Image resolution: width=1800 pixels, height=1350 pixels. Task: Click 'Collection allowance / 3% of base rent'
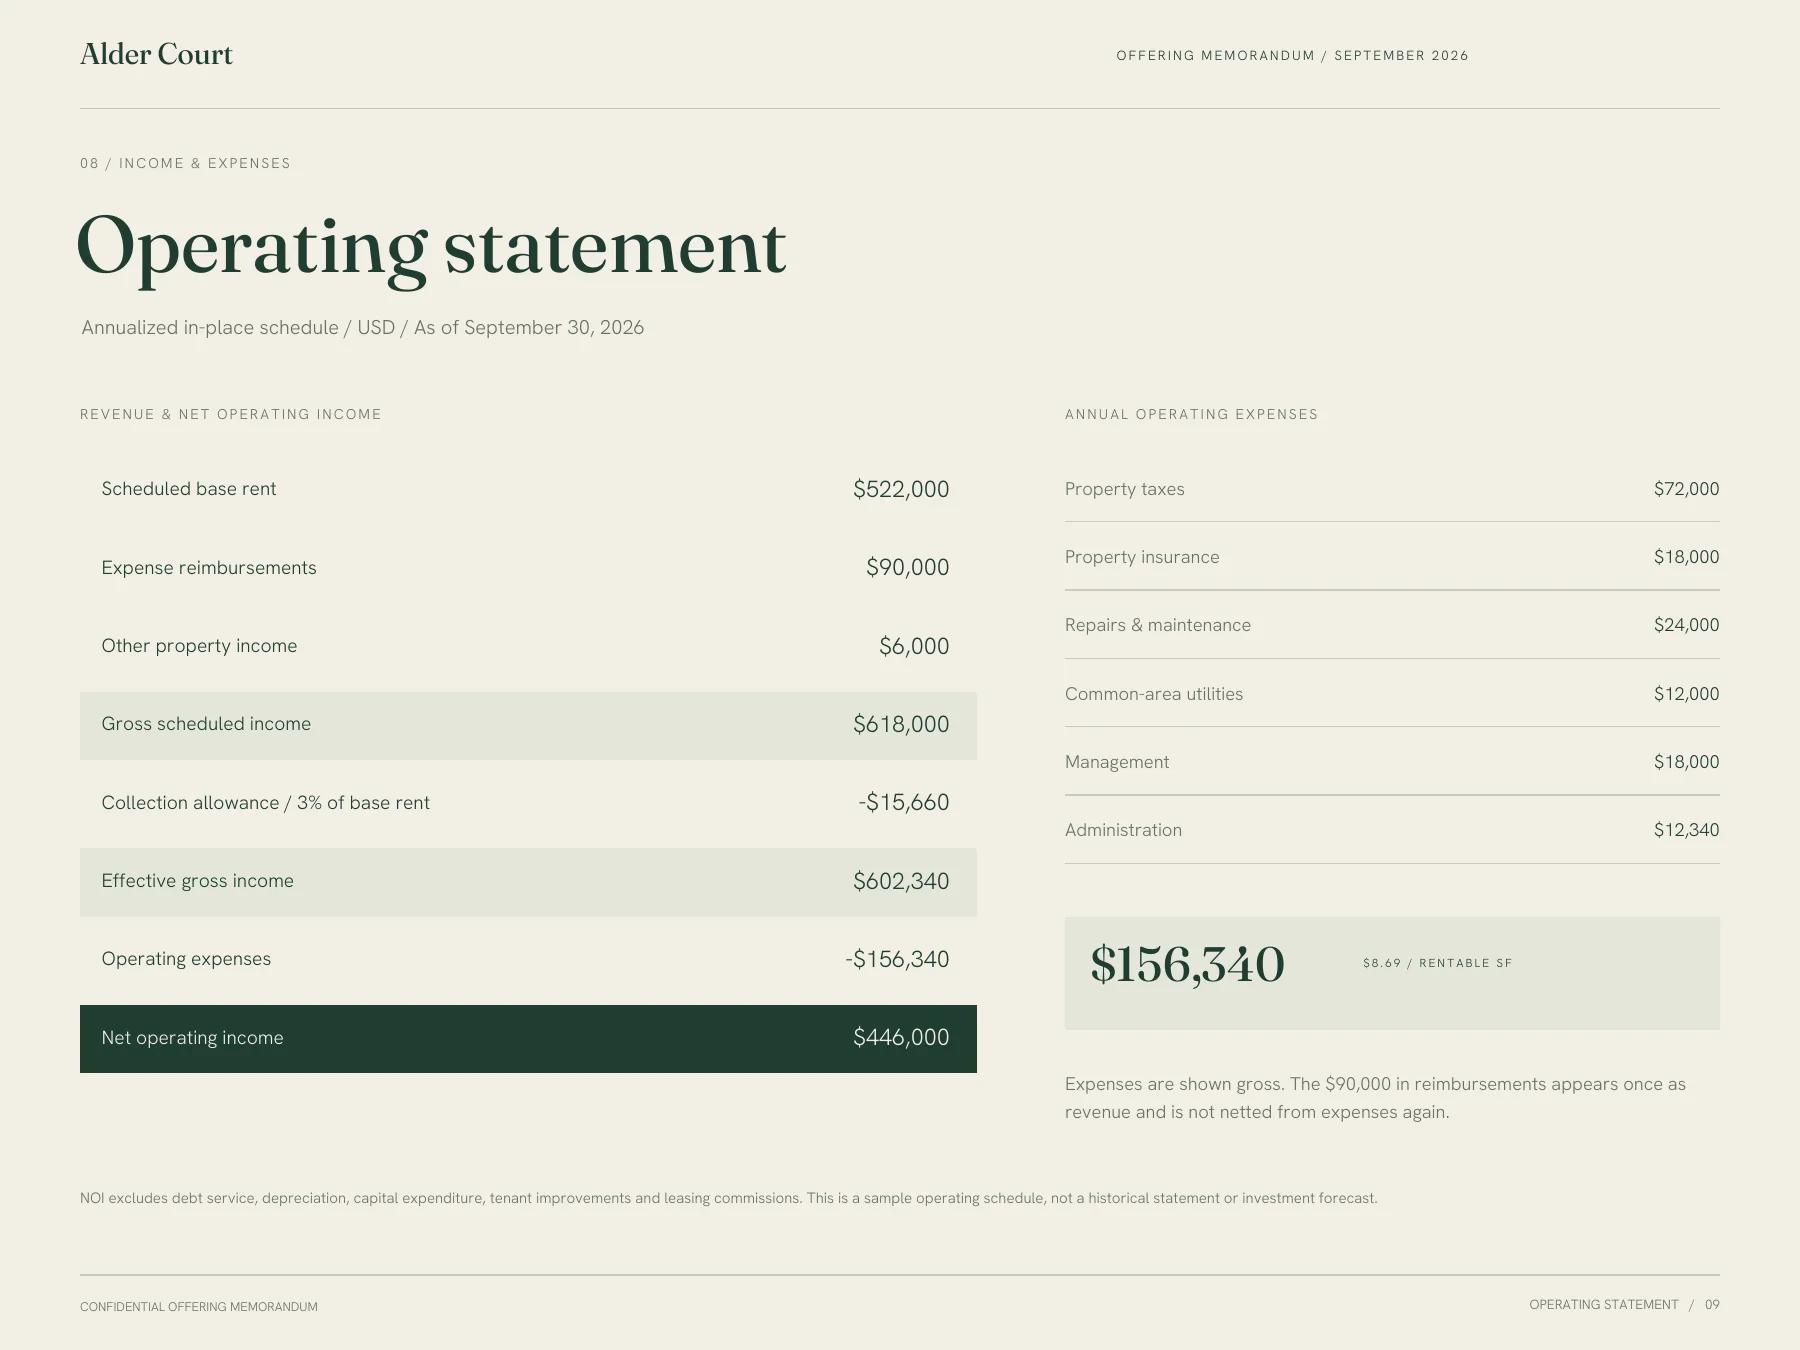[266, 803]
